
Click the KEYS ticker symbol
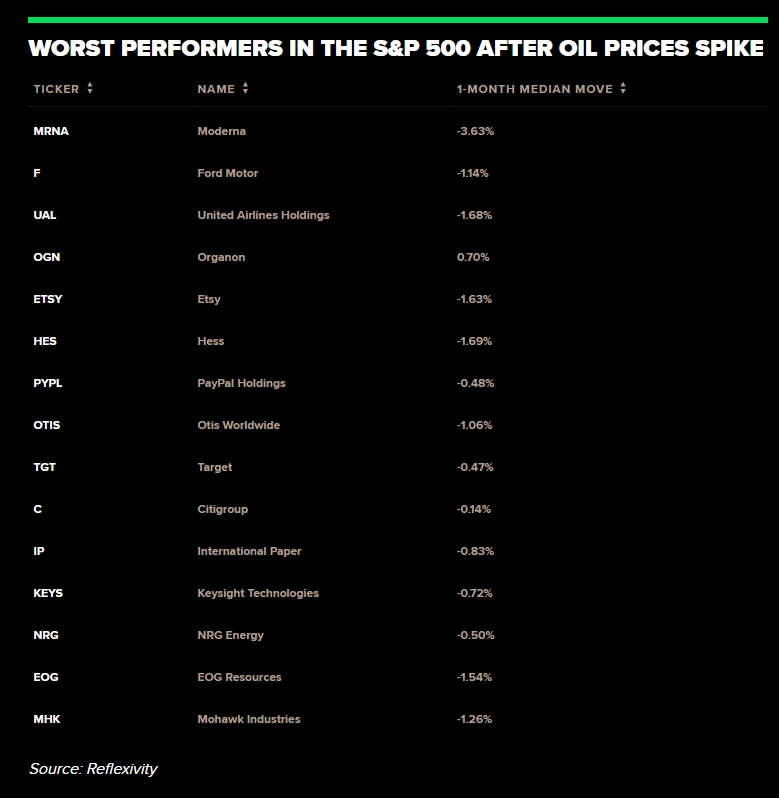pyautogui.click(x=48, y=593)
